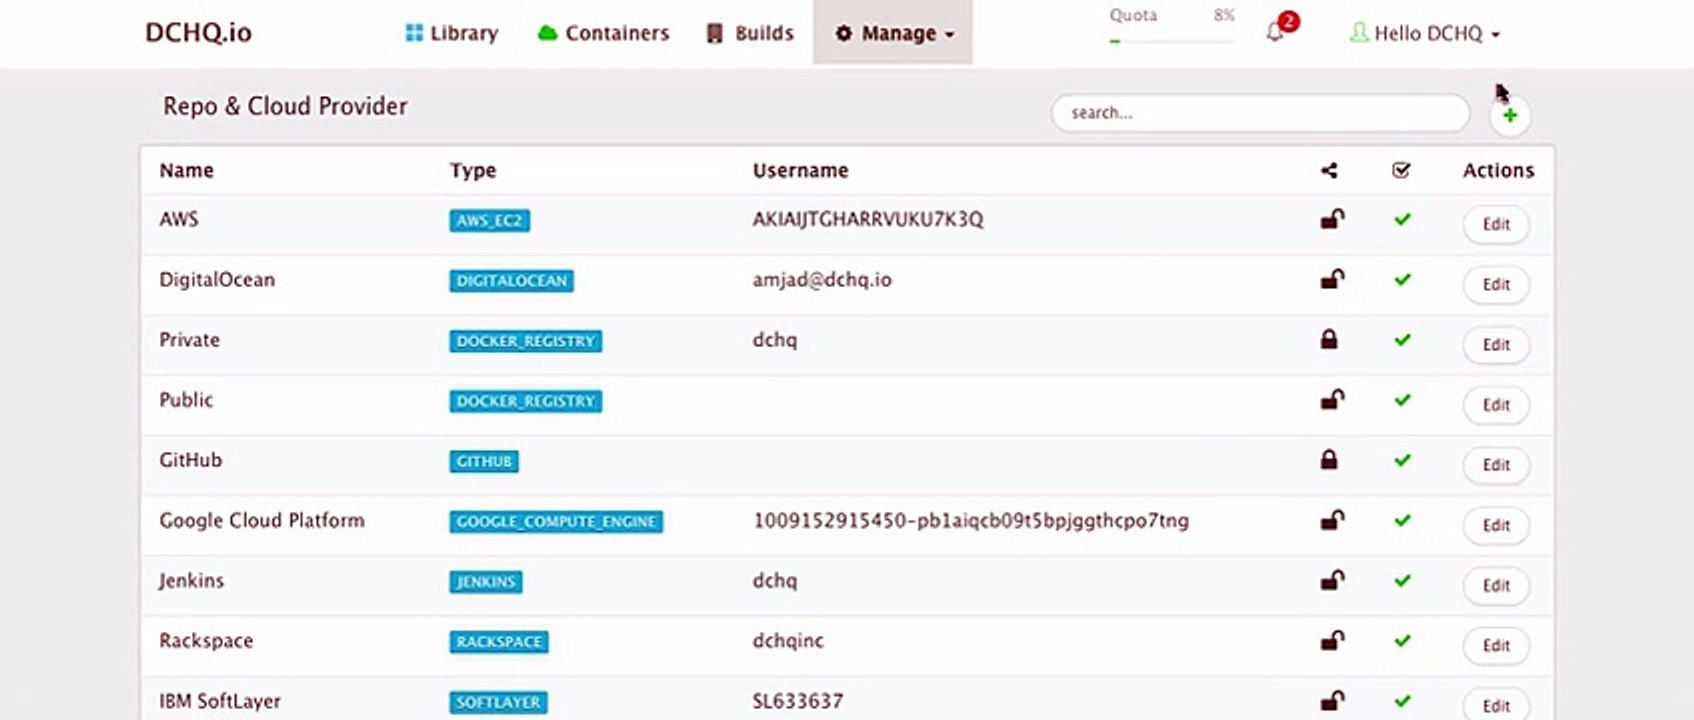The image size is (1694, 720).
Task: Open the Containers tab
Action: (x=604, y=33)
